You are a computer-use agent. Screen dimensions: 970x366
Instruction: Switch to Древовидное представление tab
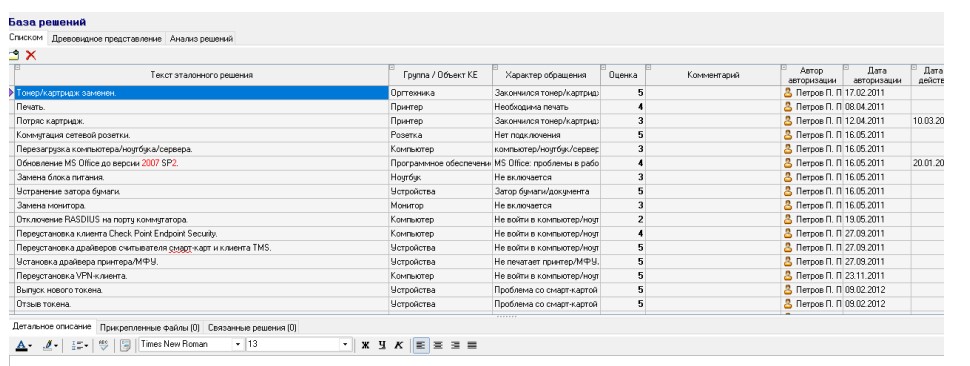pos(106,38)
